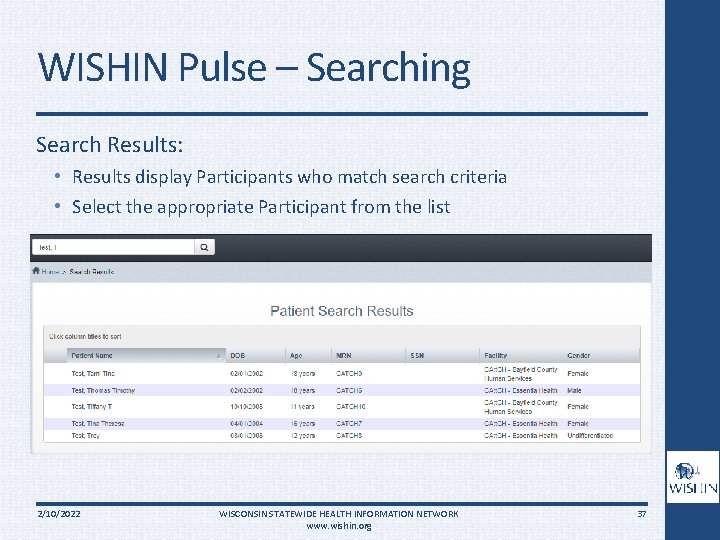This screenshot has height=540, width=720.
Task: Select patient Test, Terri Tina
Action: point(93,374)
